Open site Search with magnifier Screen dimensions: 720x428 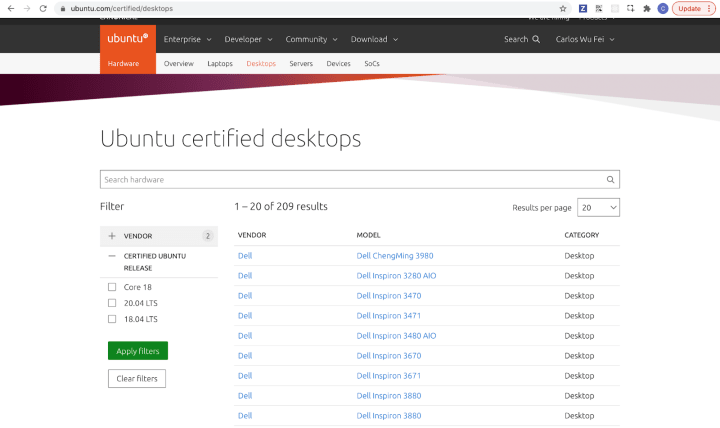[x=522, y=39]
